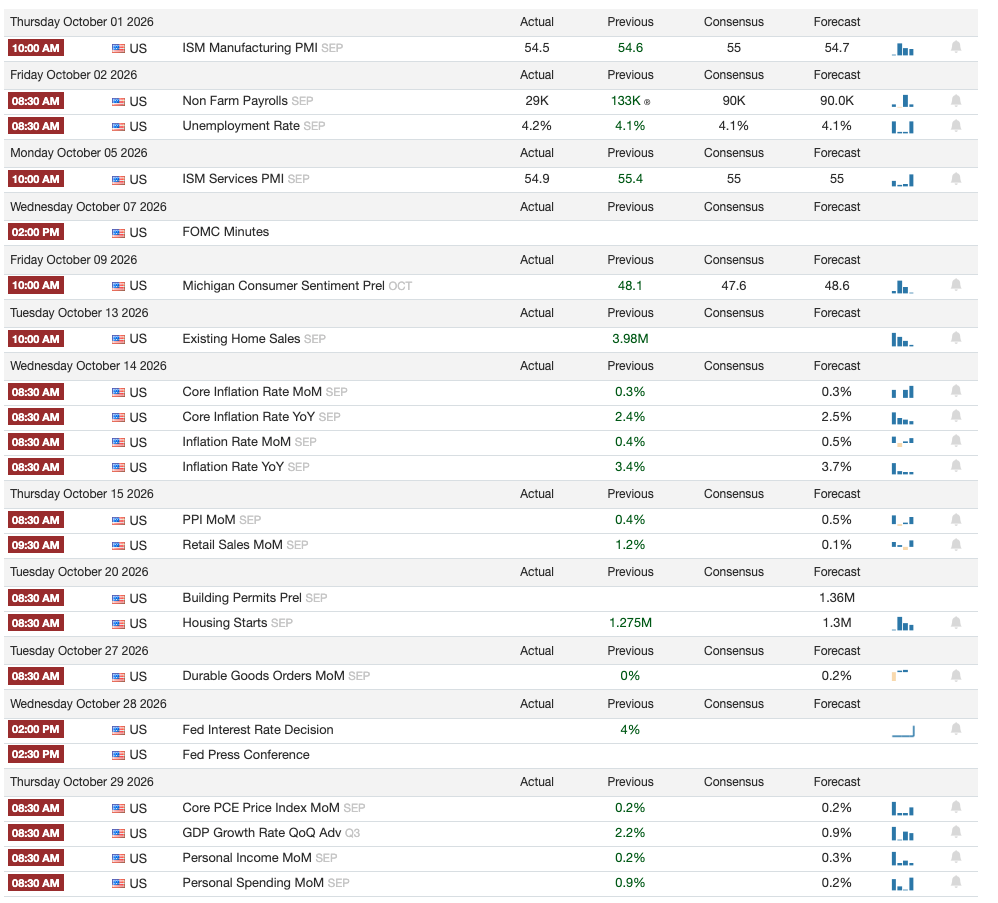The height and width of the screenshot is (903, 998).
Task: Open the ISM Services PMI event link
Action: [233, 179]
